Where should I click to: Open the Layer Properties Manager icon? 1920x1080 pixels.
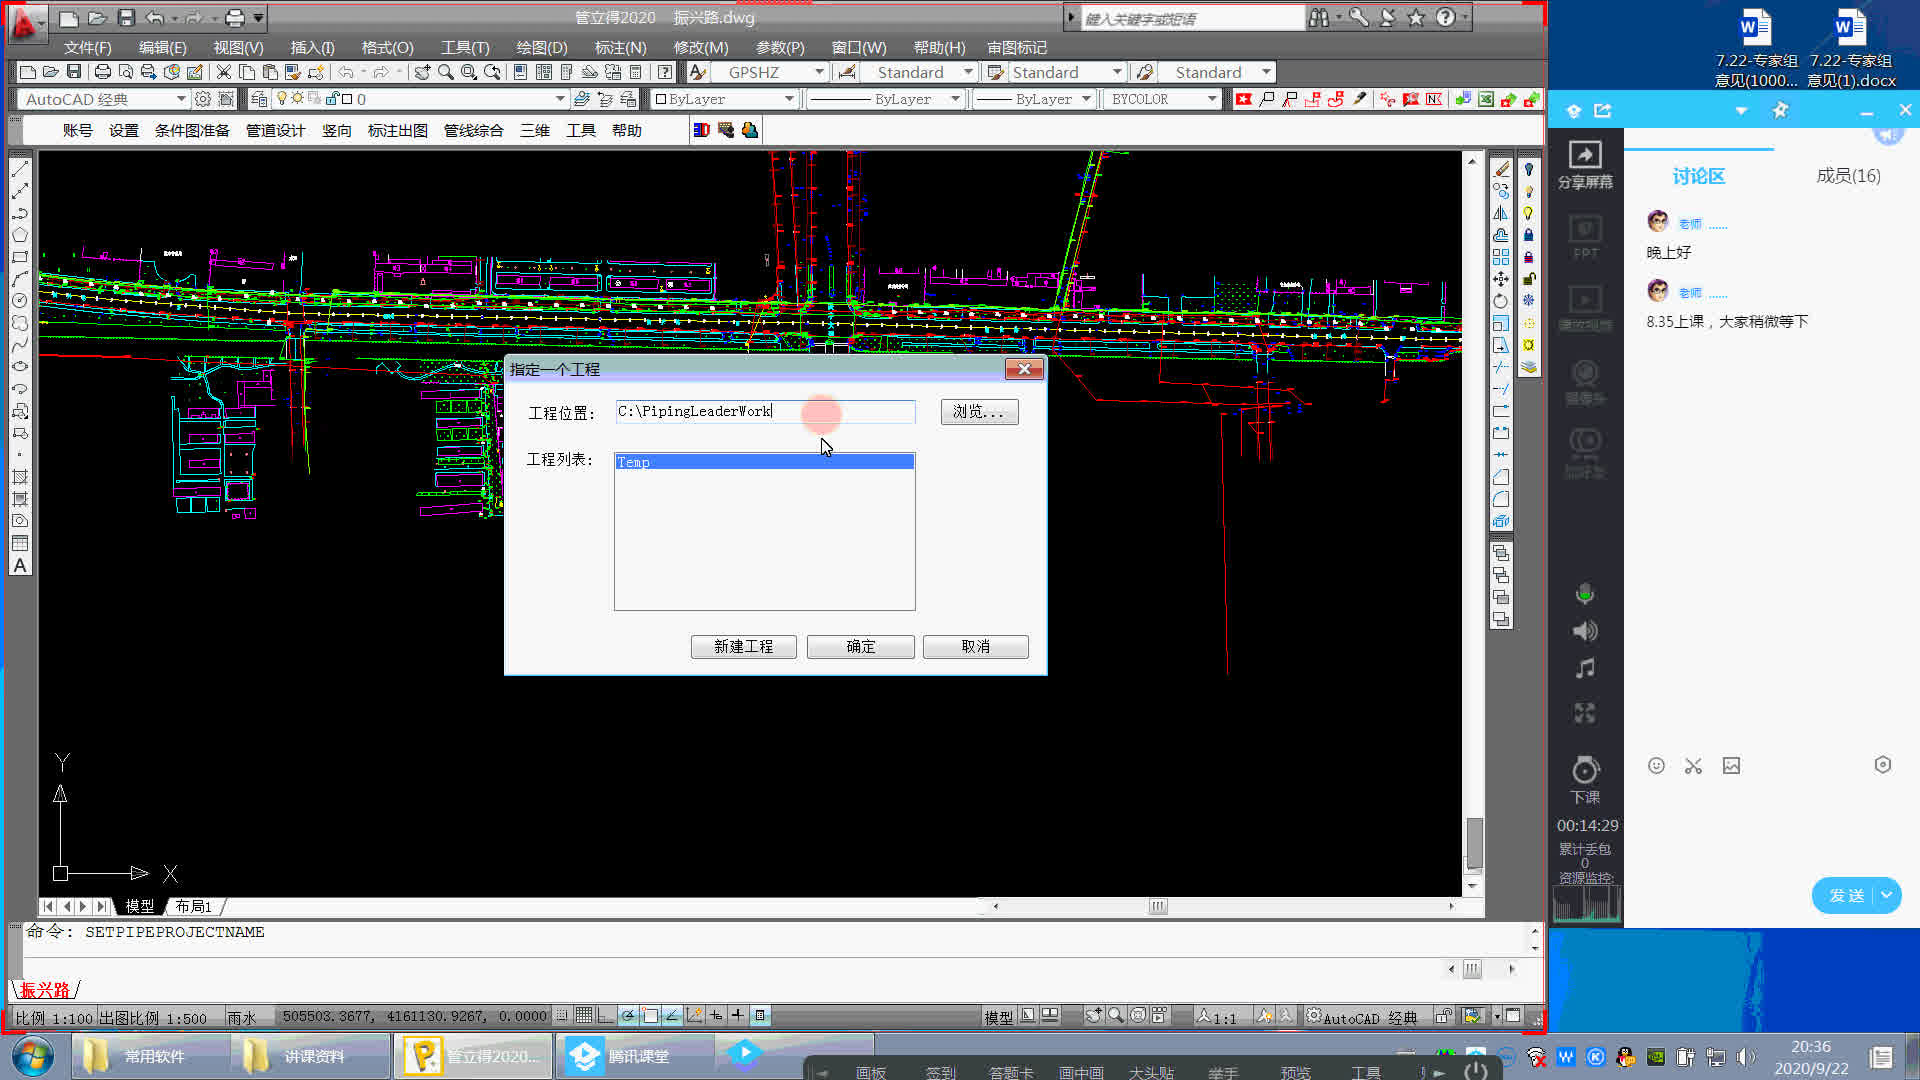click(259, 99)
